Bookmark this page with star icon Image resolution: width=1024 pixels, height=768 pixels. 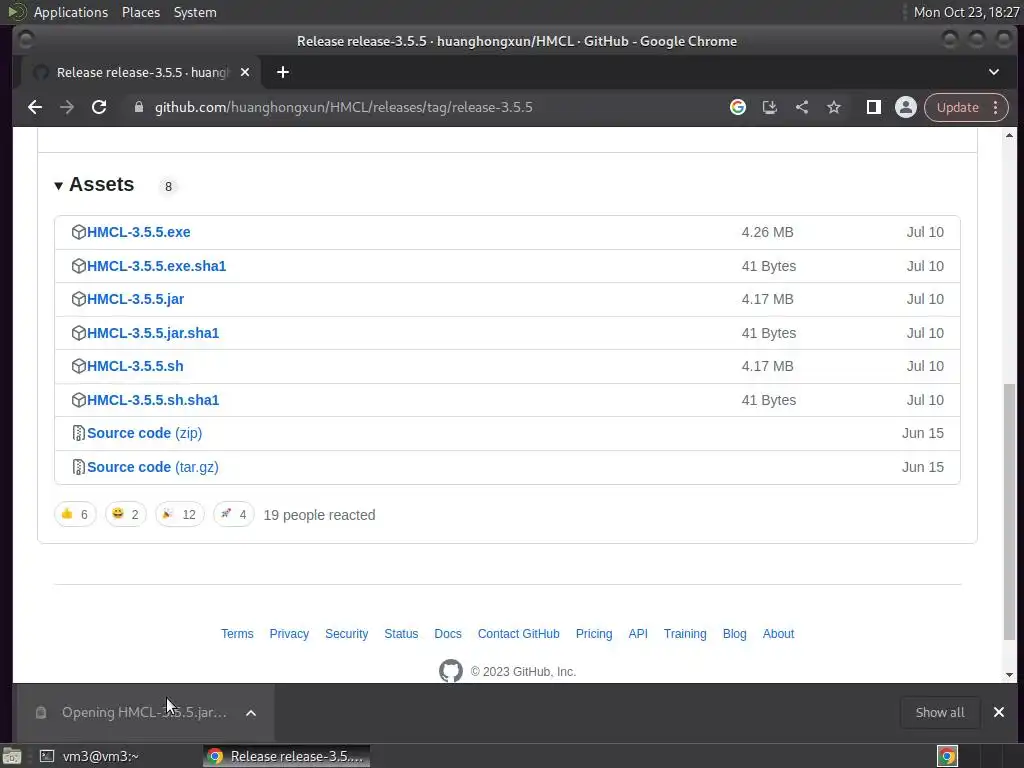[x=834, y=107]
